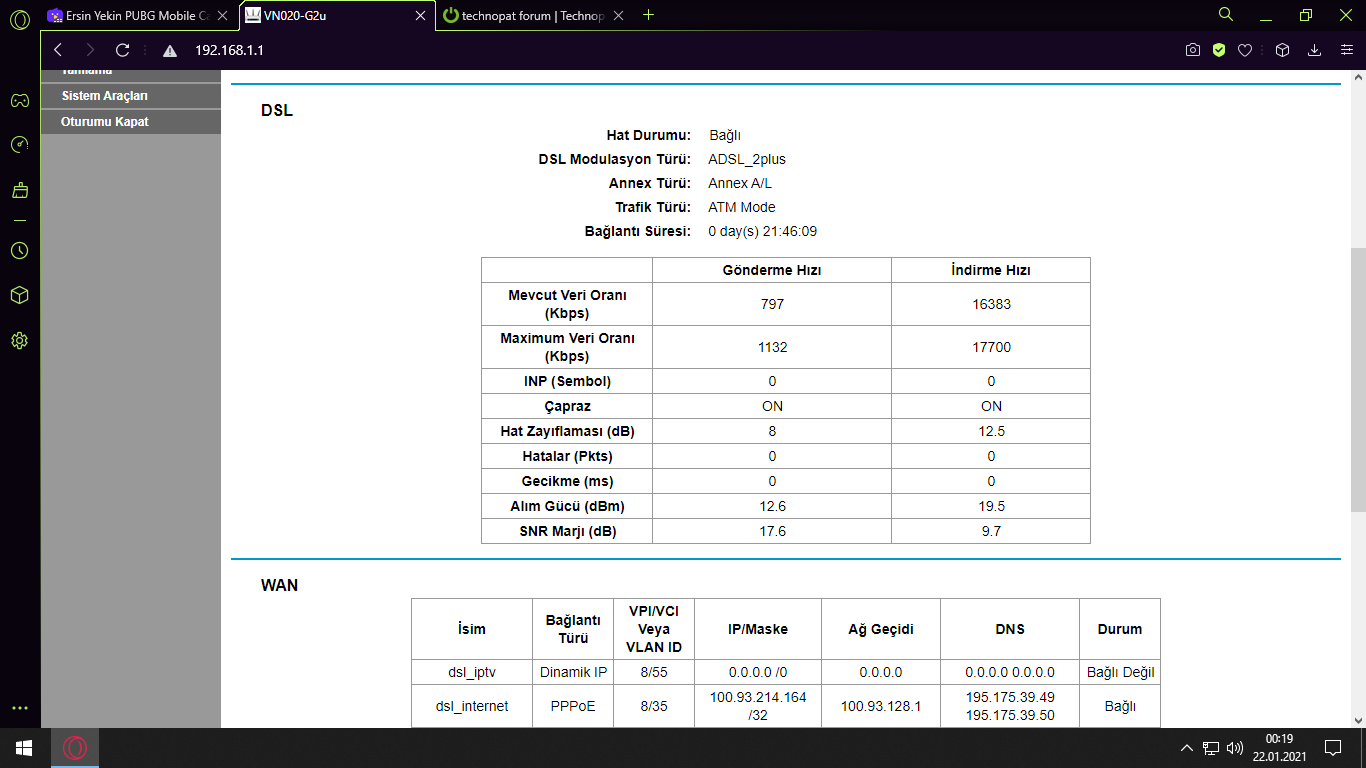
Task: Click the maximum upload value 1132
Action: (772, 347)
